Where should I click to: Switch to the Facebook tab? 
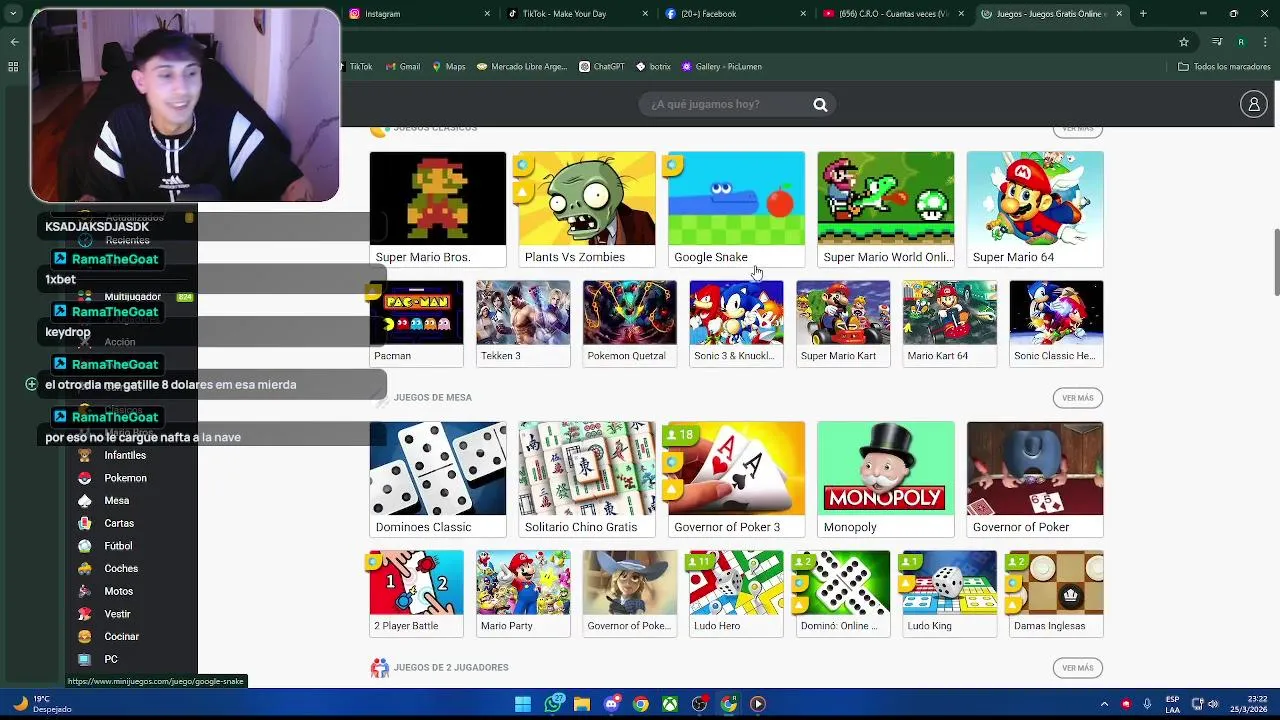(x=736, y=14)
